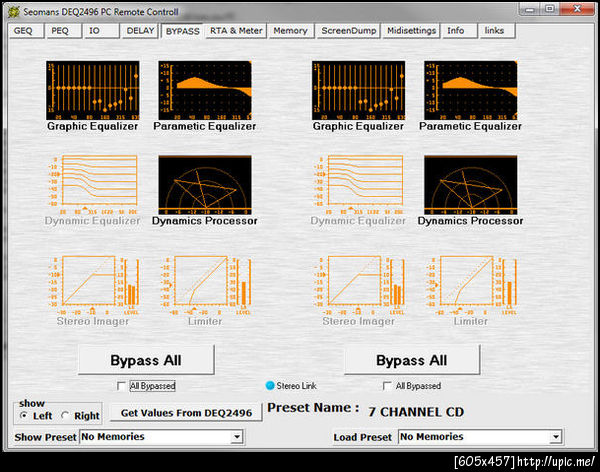Click the application icon in title bar
This screenshot has height=472, width=600.
pos(13,11)
